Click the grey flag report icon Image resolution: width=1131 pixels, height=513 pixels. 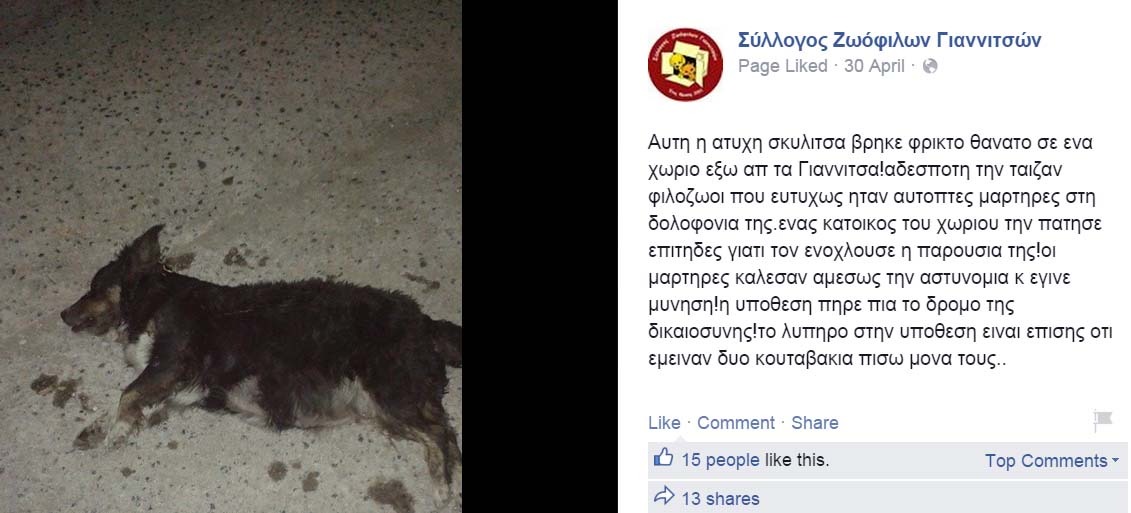1102,420
